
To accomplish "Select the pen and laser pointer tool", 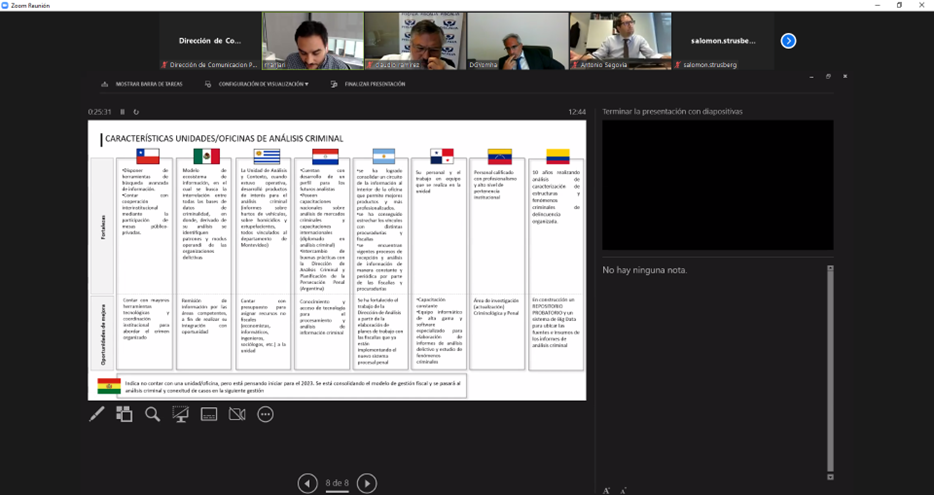I will tap(97, 414).
